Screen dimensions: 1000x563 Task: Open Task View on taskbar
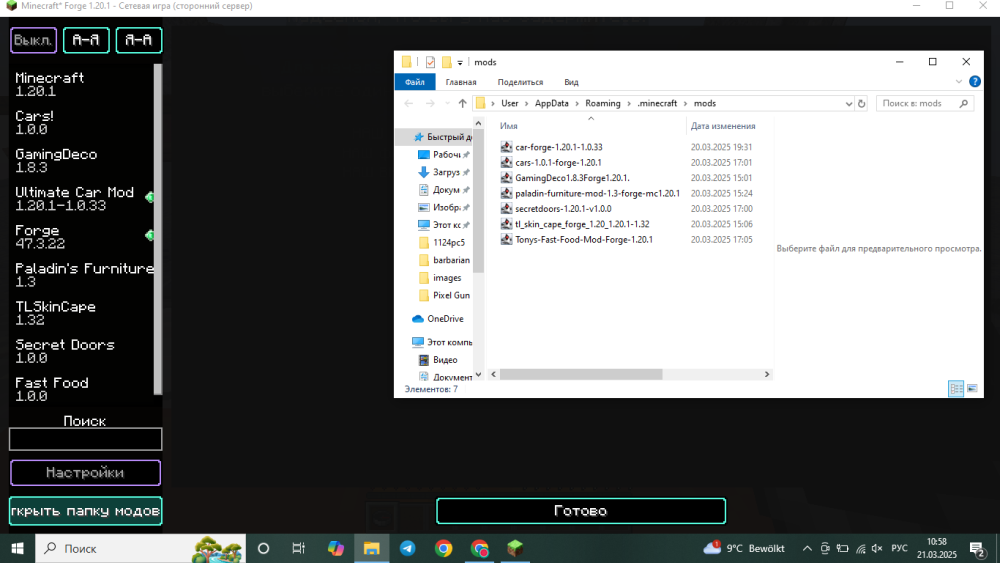298,548
